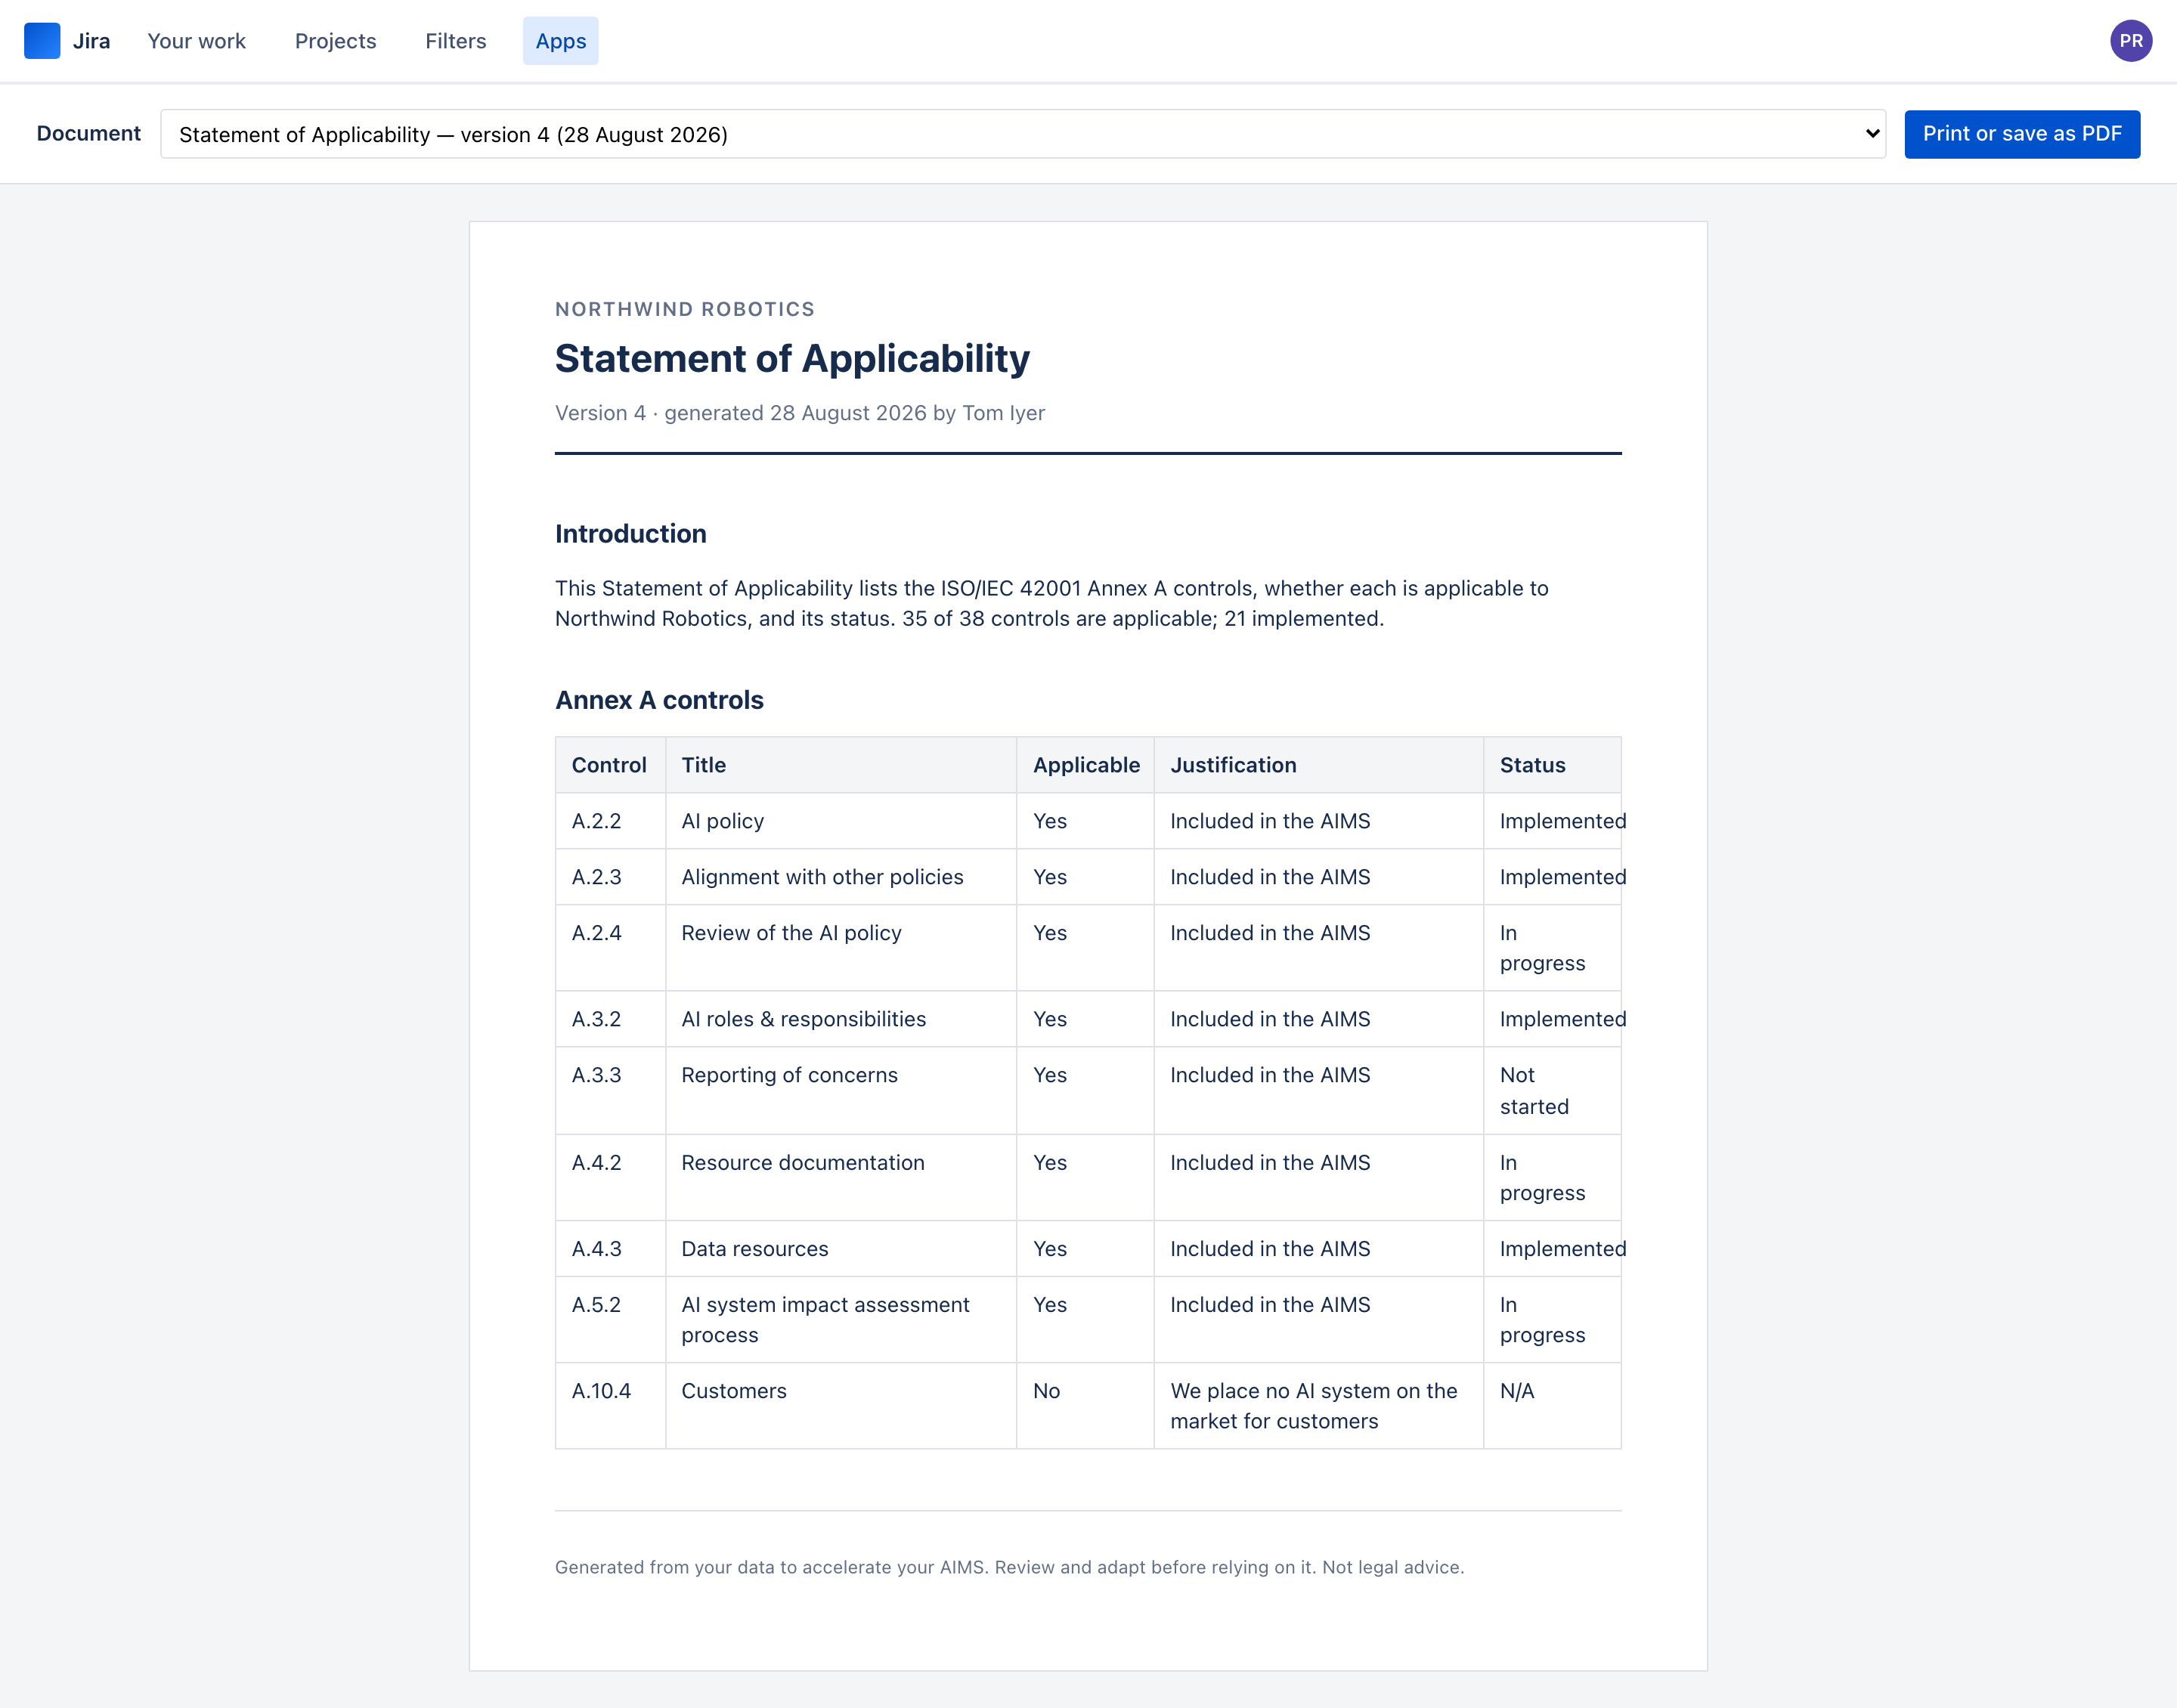This screenshot has height=1708, width=2177.
Task: Click Resource documentation cell
Action: click(841, 1178)
